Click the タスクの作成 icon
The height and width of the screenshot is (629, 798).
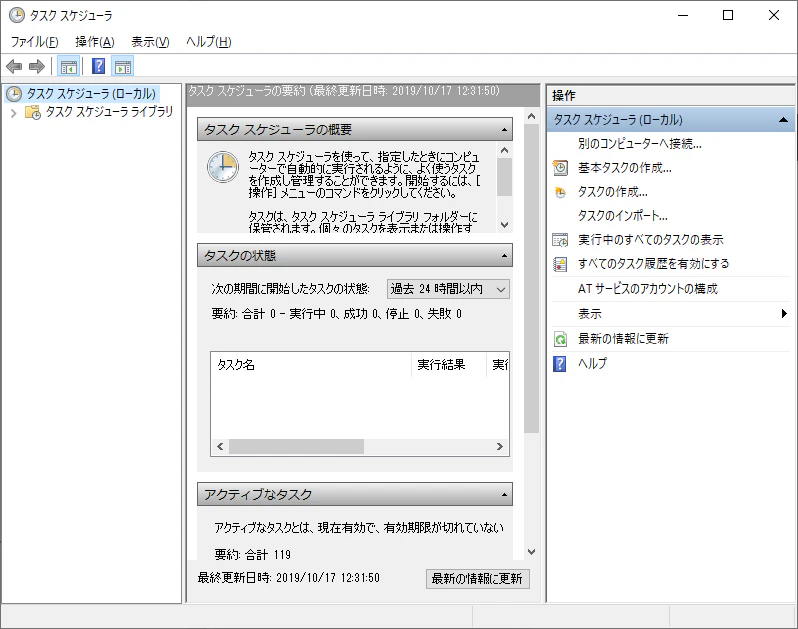point(560,192)
